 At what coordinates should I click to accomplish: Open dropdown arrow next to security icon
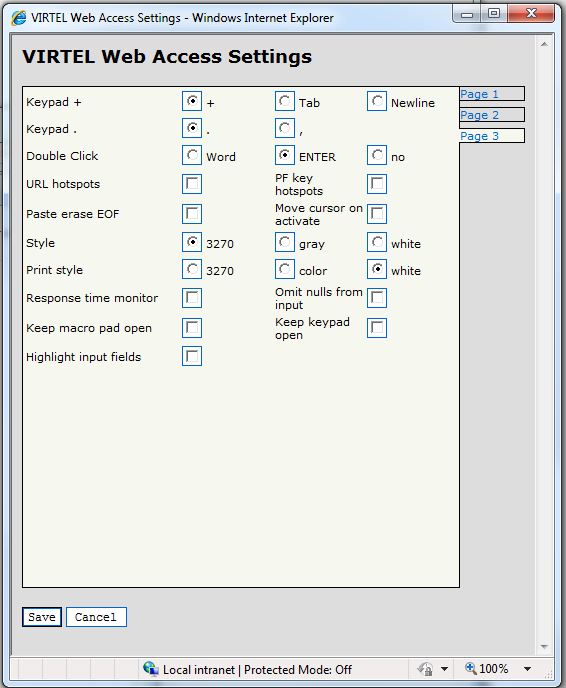(x=444, y=669)
